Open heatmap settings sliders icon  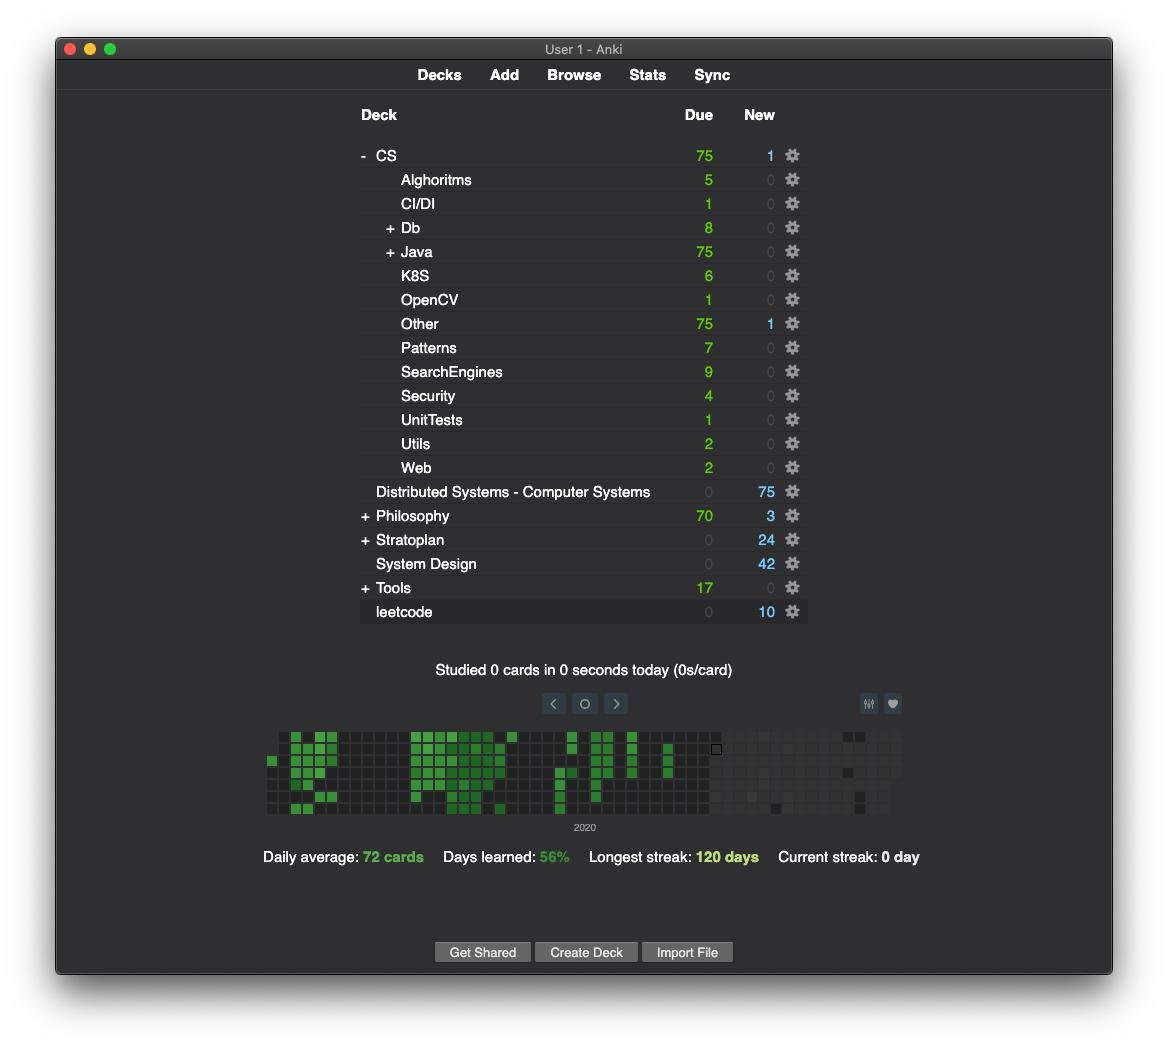coord(869,704)
